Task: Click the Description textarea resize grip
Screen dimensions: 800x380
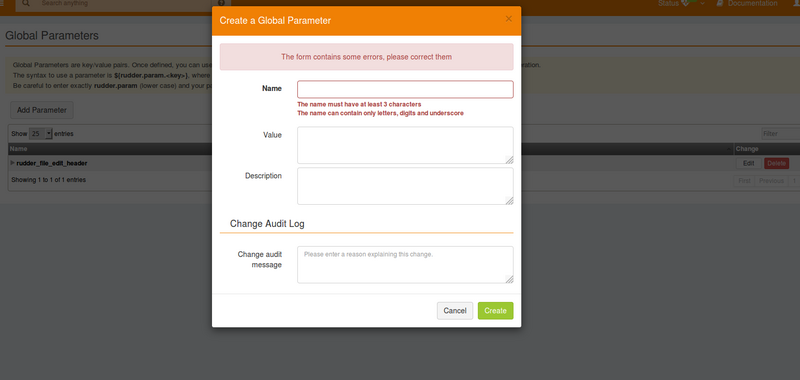Action: pos(509,200)
